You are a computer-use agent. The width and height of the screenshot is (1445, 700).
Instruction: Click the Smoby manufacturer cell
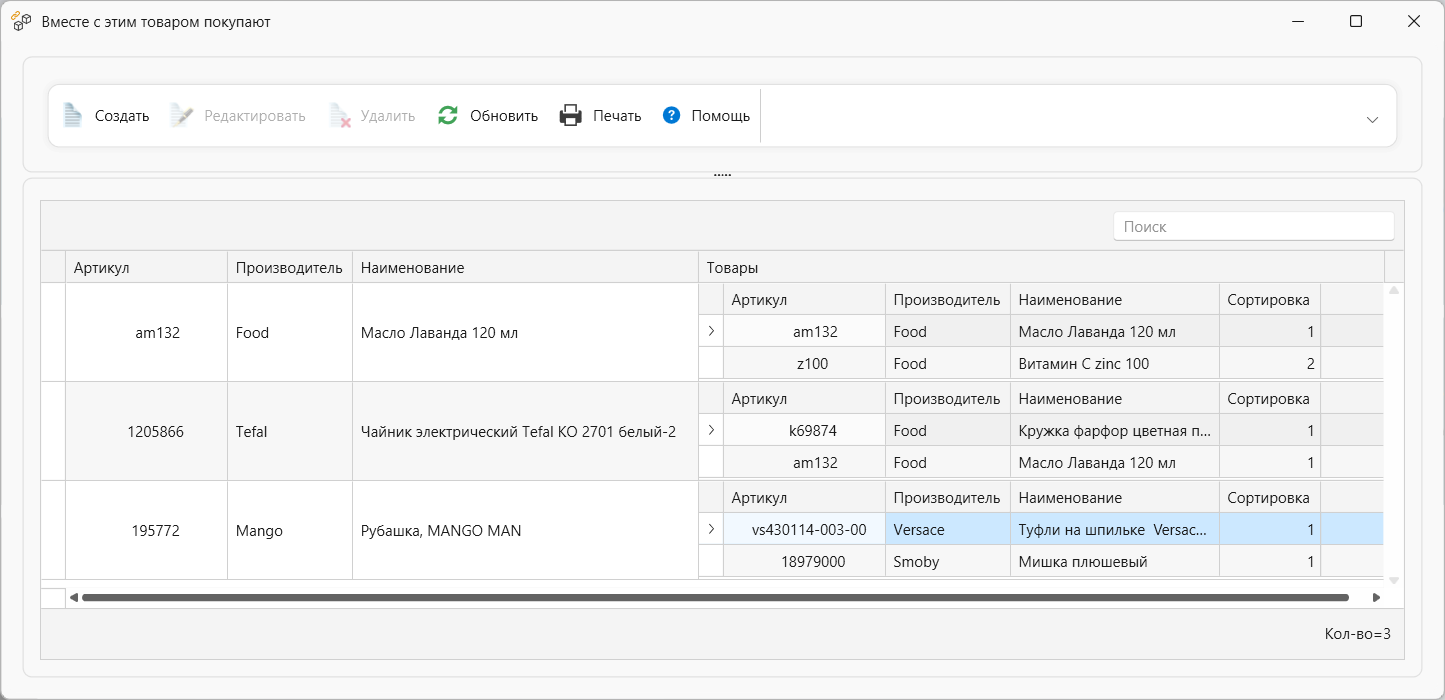point(947,562)
